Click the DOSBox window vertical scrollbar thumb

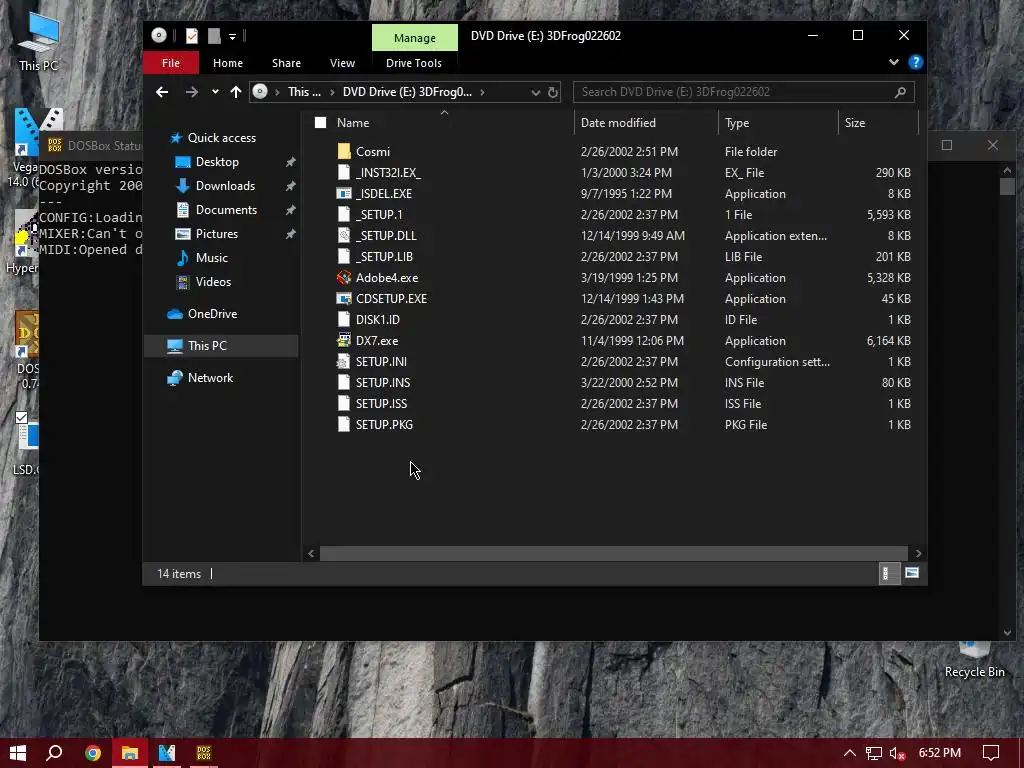[x=1006, y=186]
